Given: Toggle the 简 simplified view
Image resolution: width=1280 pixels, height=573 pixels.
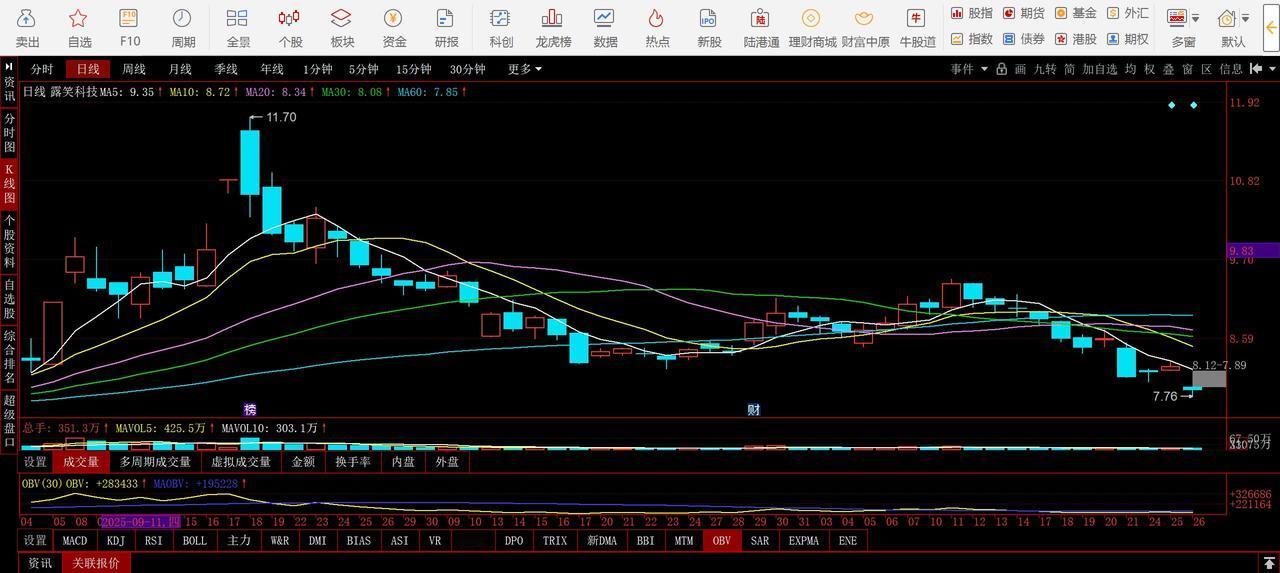Looking at the screenshot, I should click(x=1069, y=69).
